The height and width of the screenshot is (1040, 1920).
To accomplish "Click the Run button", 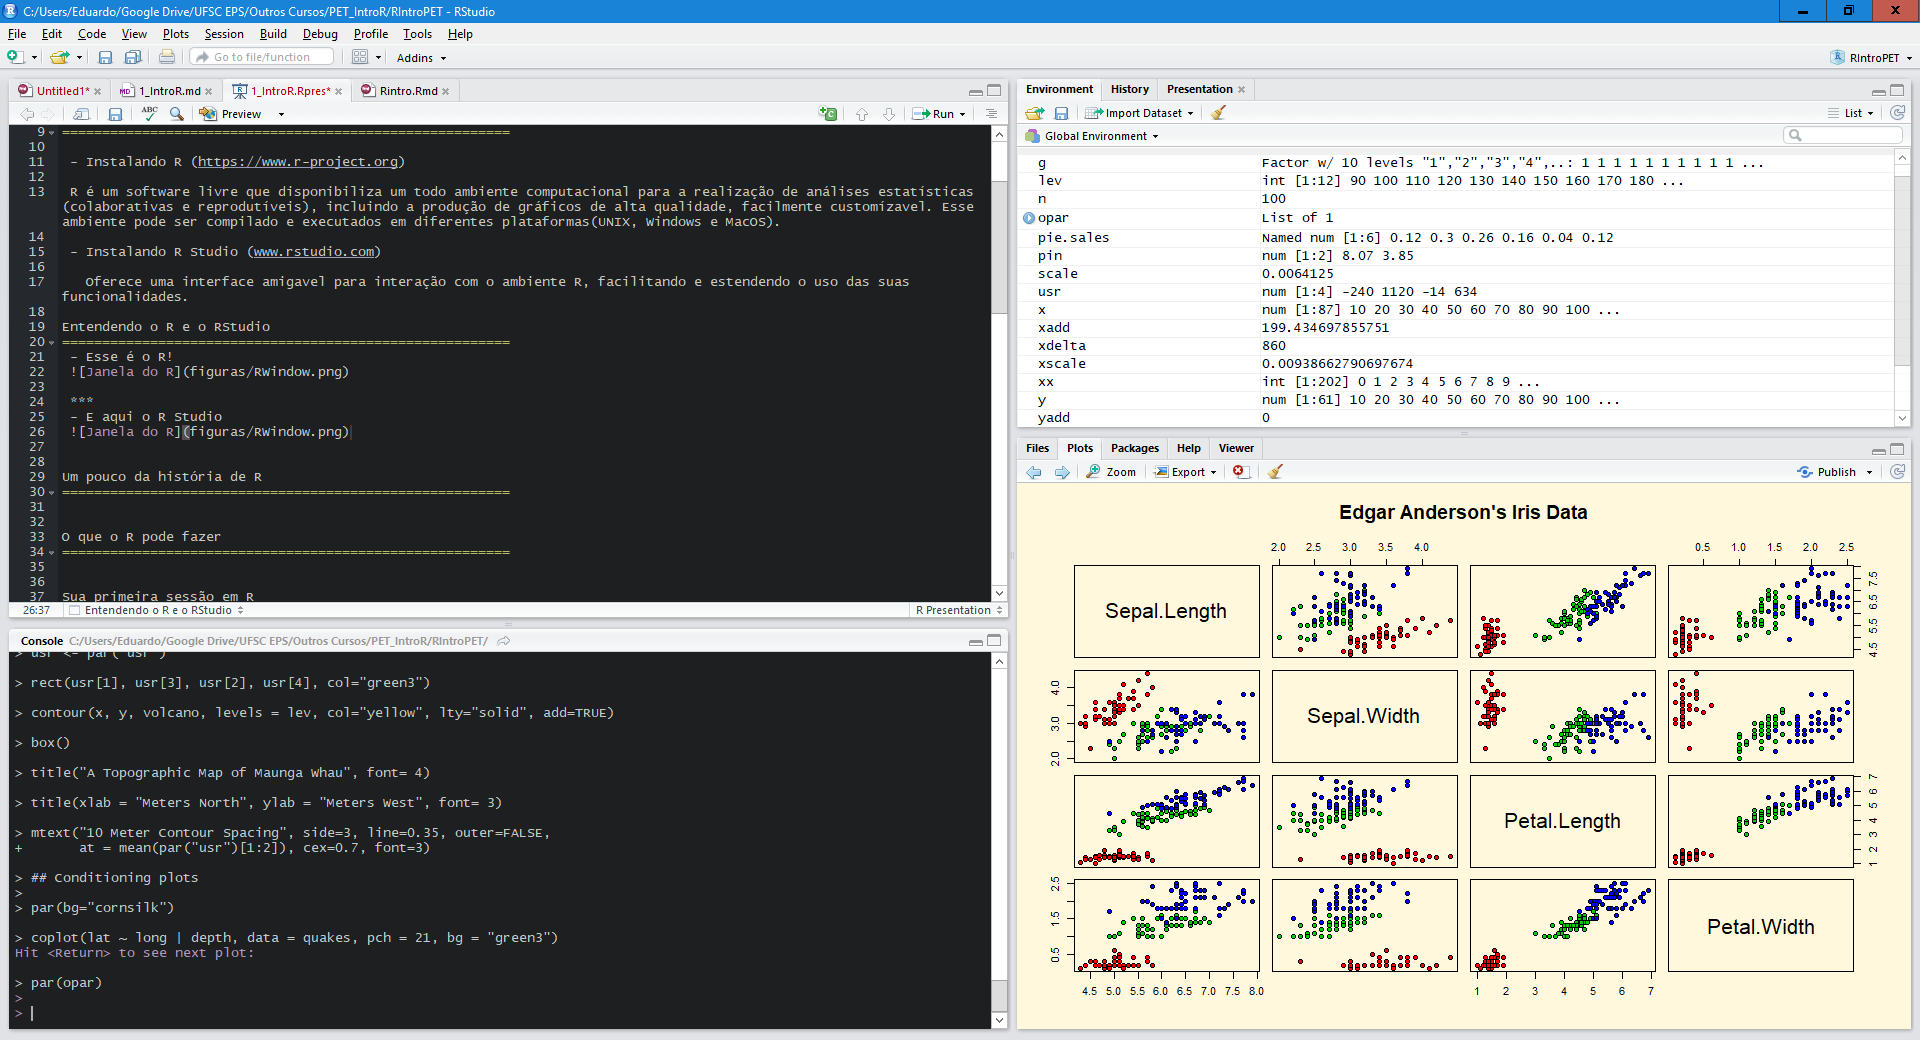I will 933,114.
